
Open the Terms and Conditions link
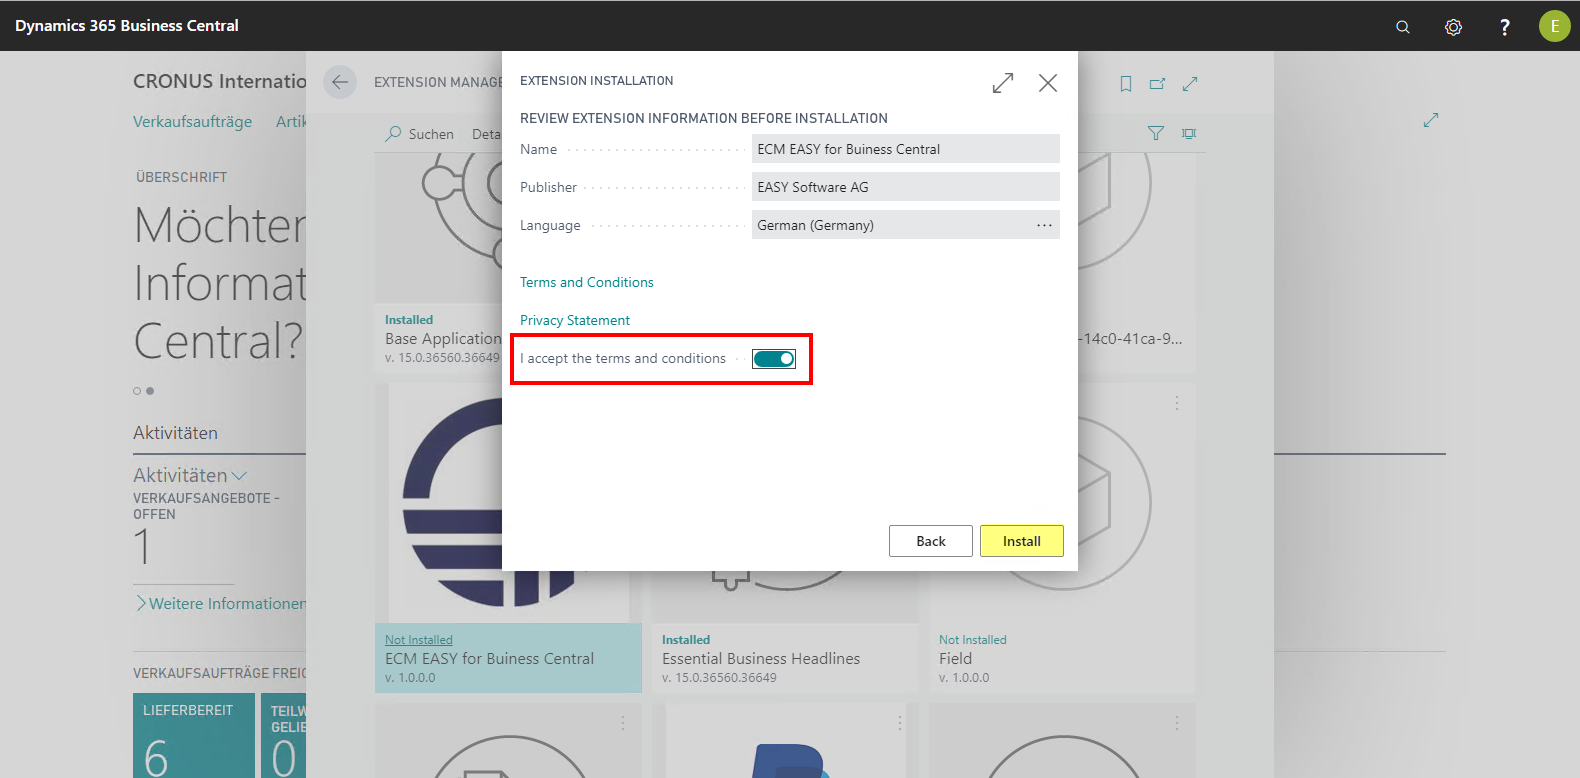point(586,283)
